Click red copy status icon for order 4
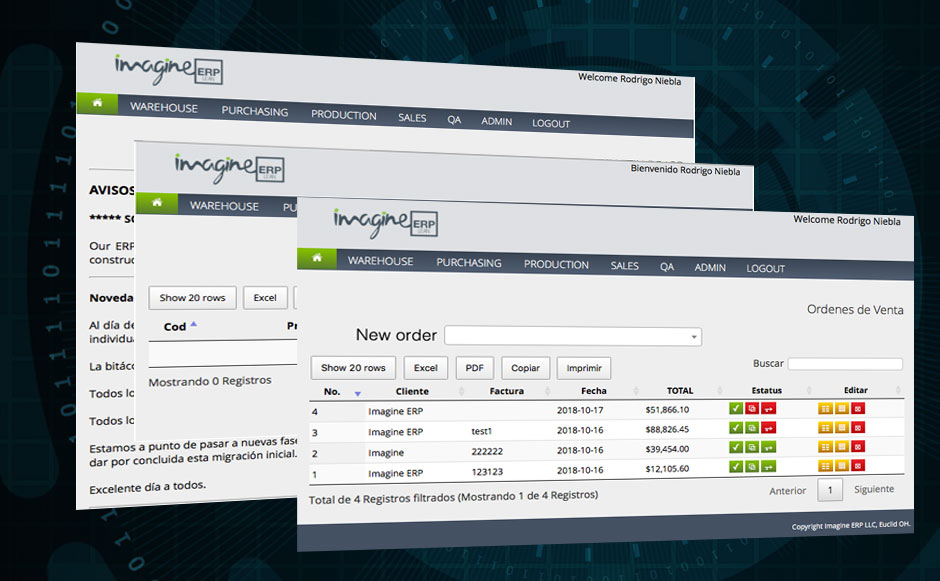940x581 pixels. pyautogui.click(x=752, y=408)
